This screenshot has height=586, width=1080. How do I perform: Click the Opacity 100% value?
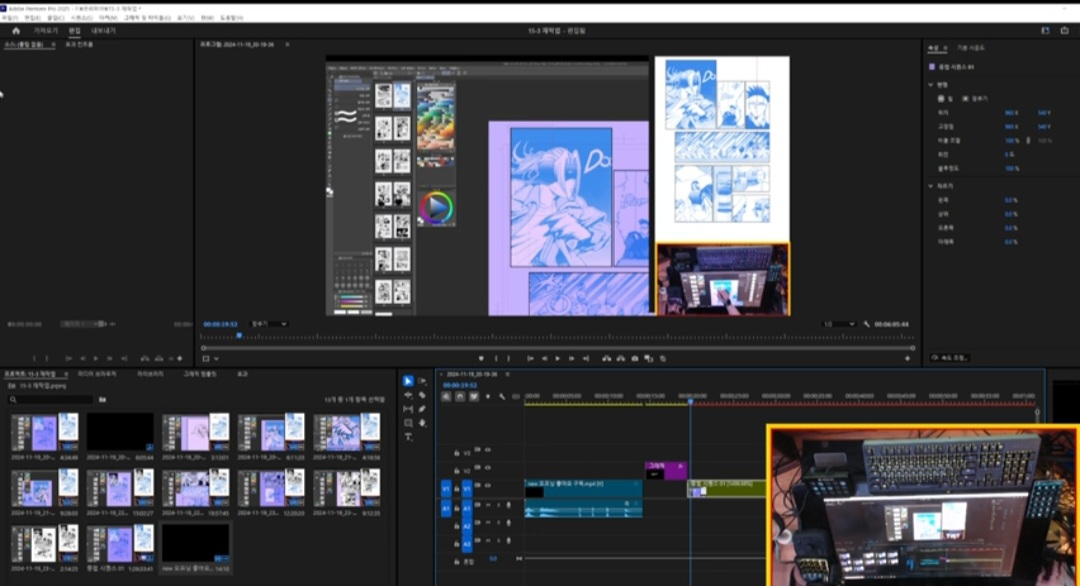click(1011, 169)
